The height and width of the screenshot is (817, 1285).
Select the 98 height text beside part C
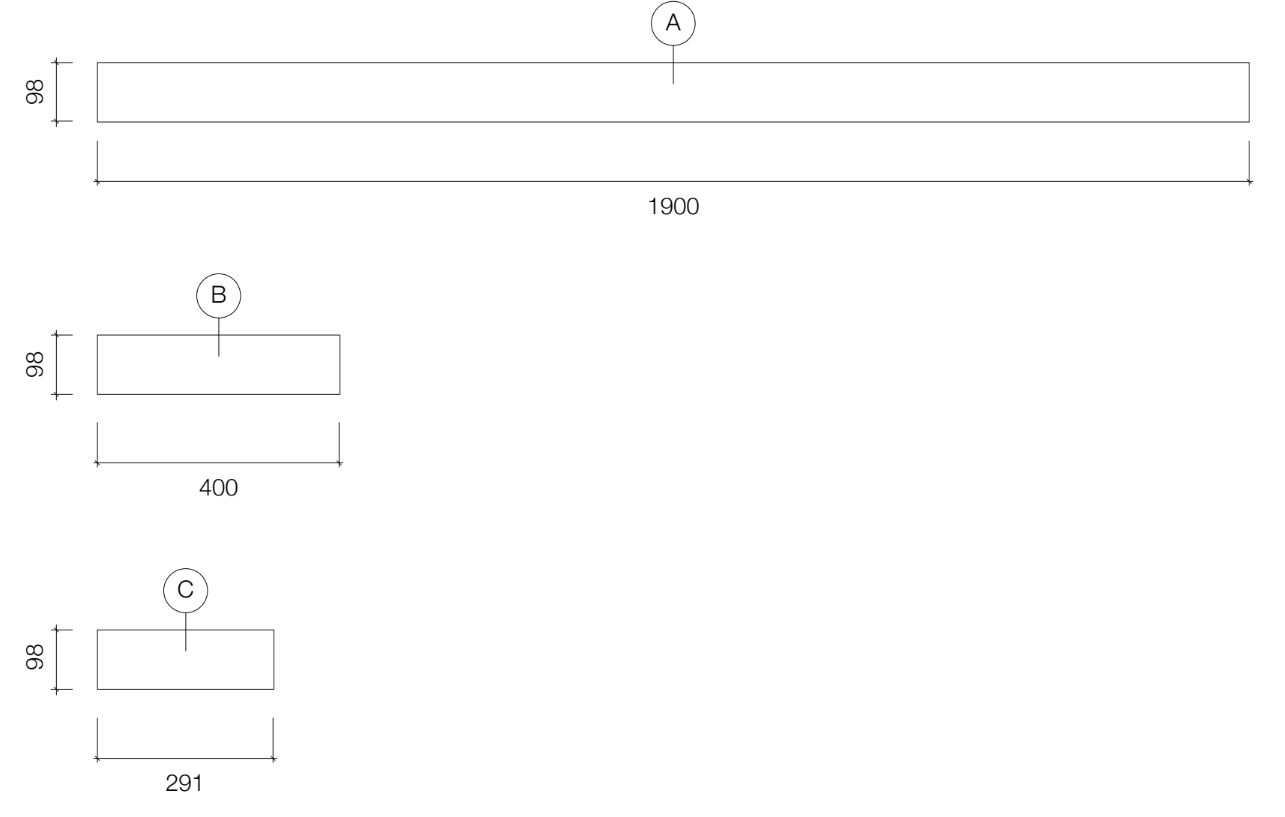35,659
